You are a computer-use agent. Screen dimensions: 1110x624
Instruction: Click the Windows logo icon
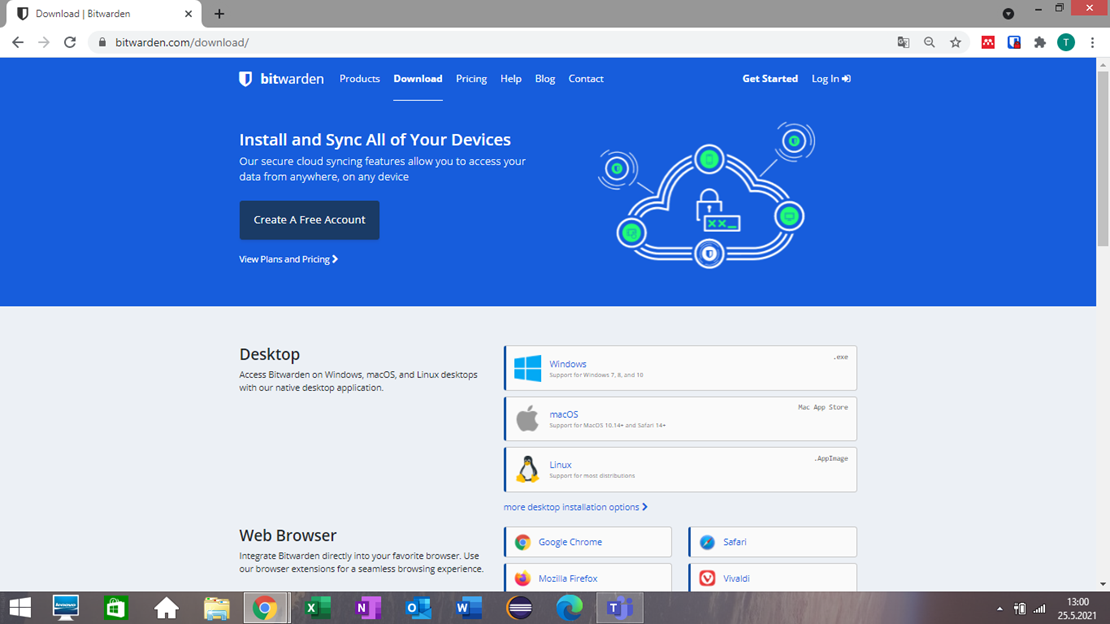(x=527, y=368)
